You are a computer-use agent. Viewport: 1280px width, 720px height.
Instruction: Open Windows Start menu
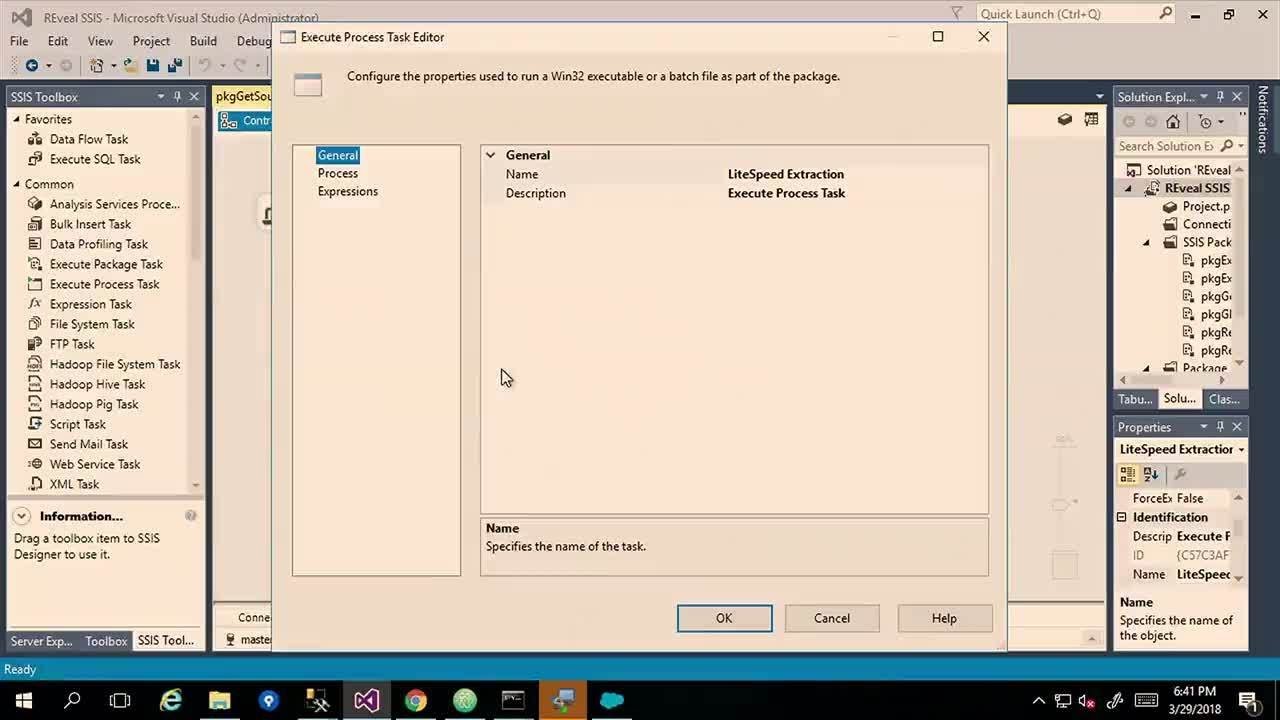click(x=24, y=700)
